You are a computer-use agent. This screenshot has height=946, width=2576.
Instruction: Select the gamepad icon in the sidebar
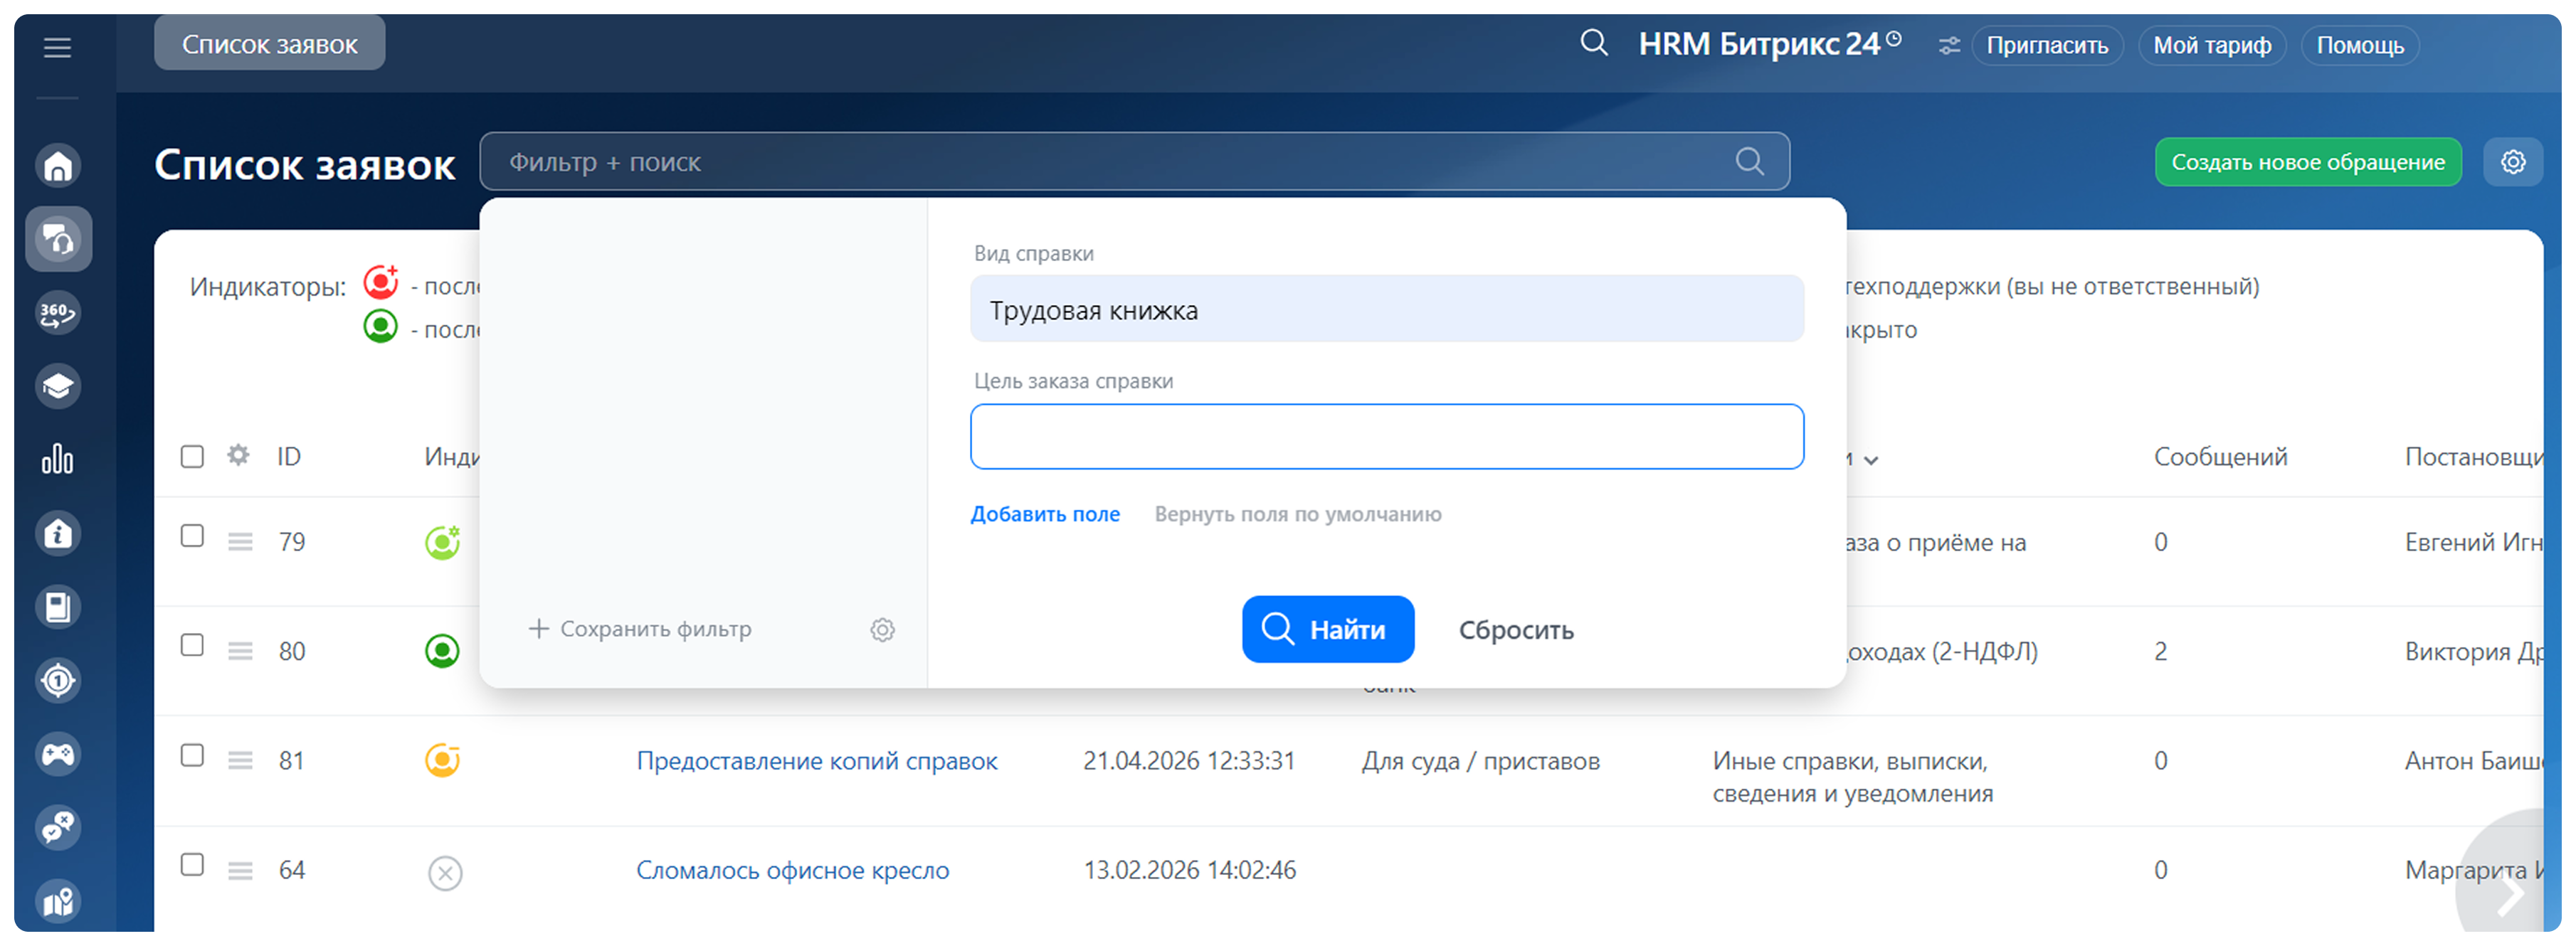pos(58,754)
